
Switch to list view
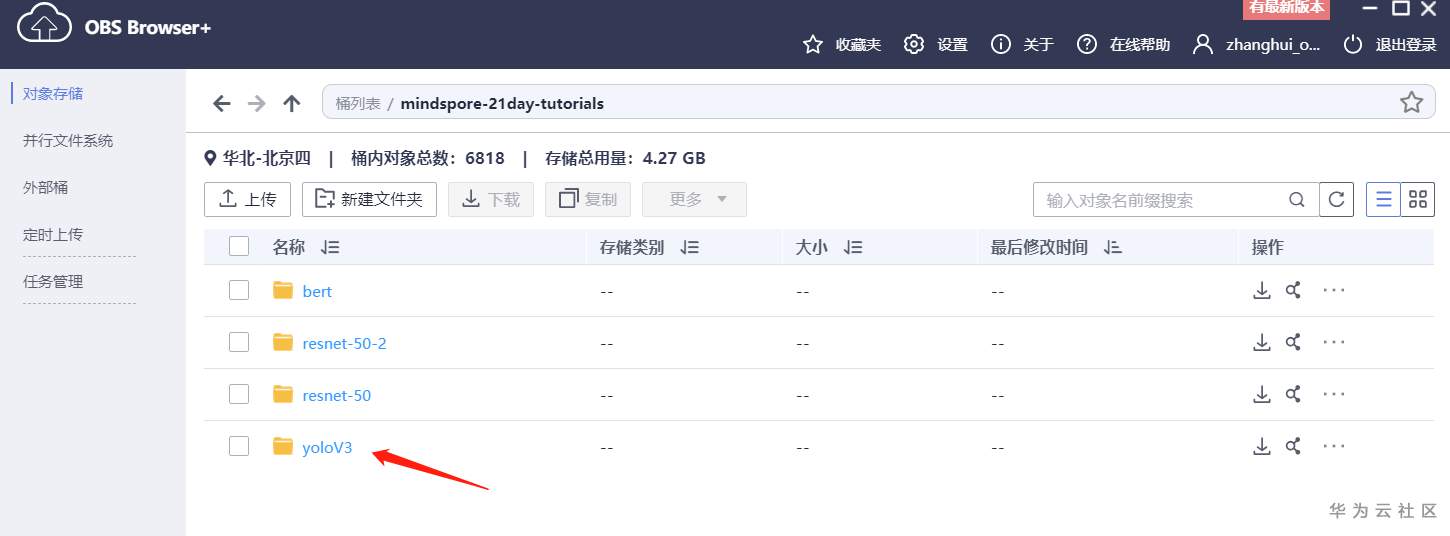pyautogui.click(x=1384, y=200)
